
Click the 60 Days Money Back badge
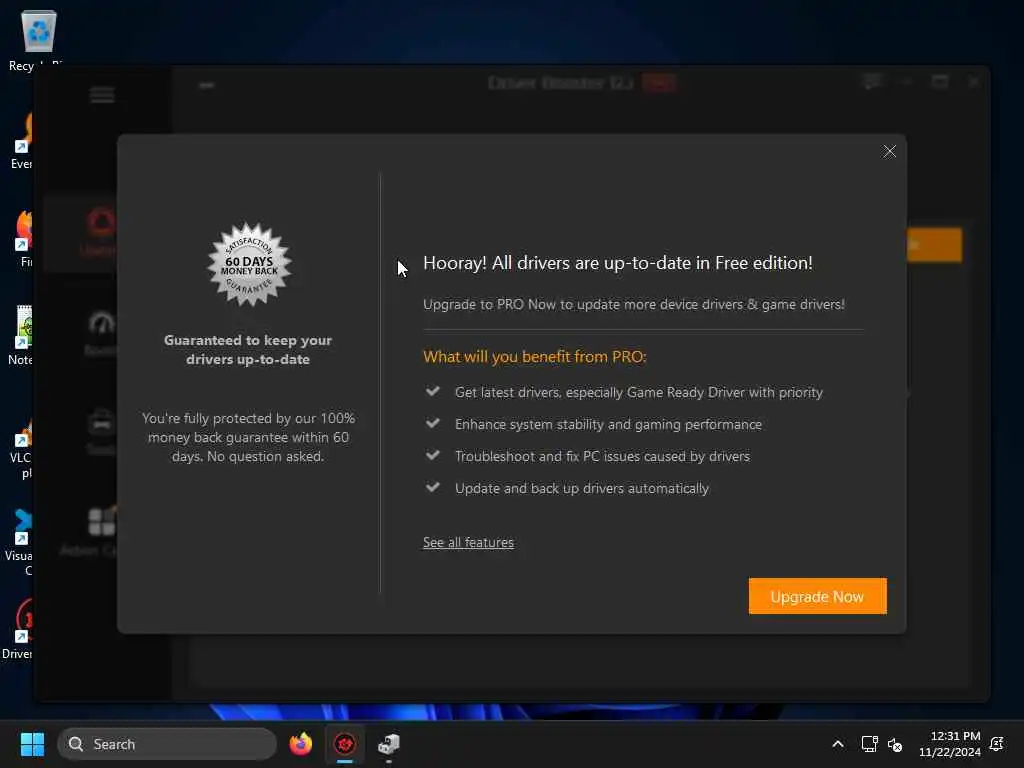pos(249,264)
